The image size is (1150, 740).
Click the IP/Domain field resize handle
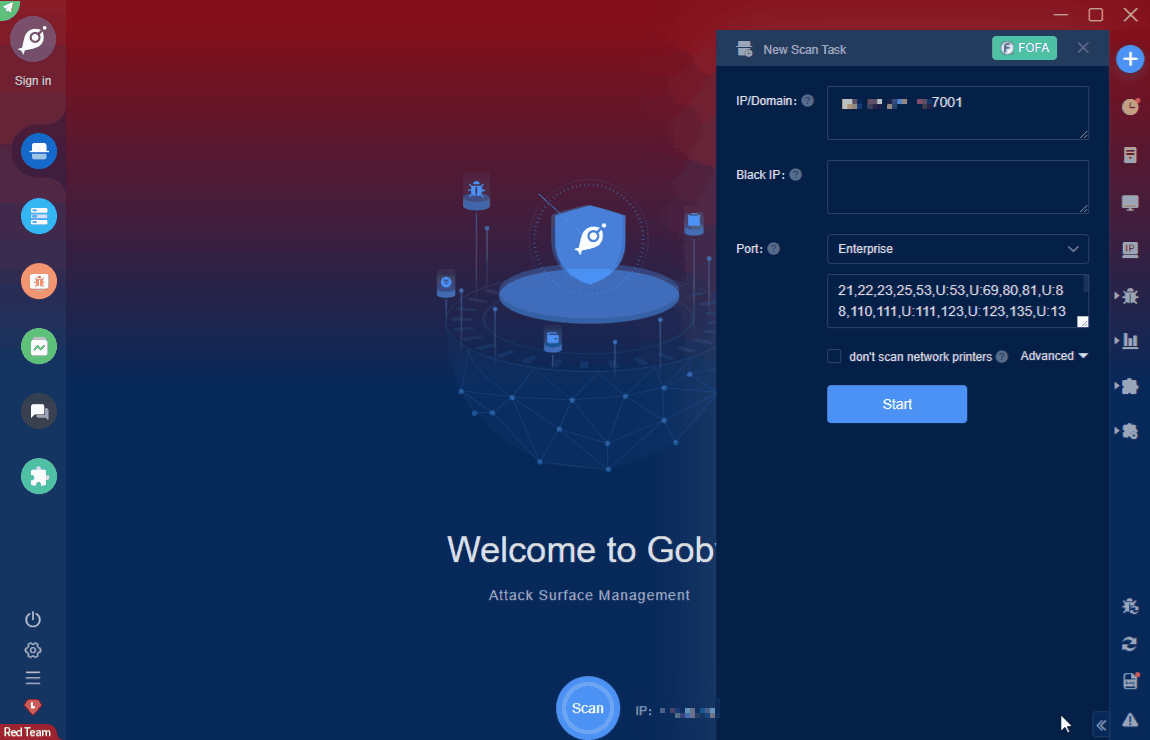(x=1084, y=135)
